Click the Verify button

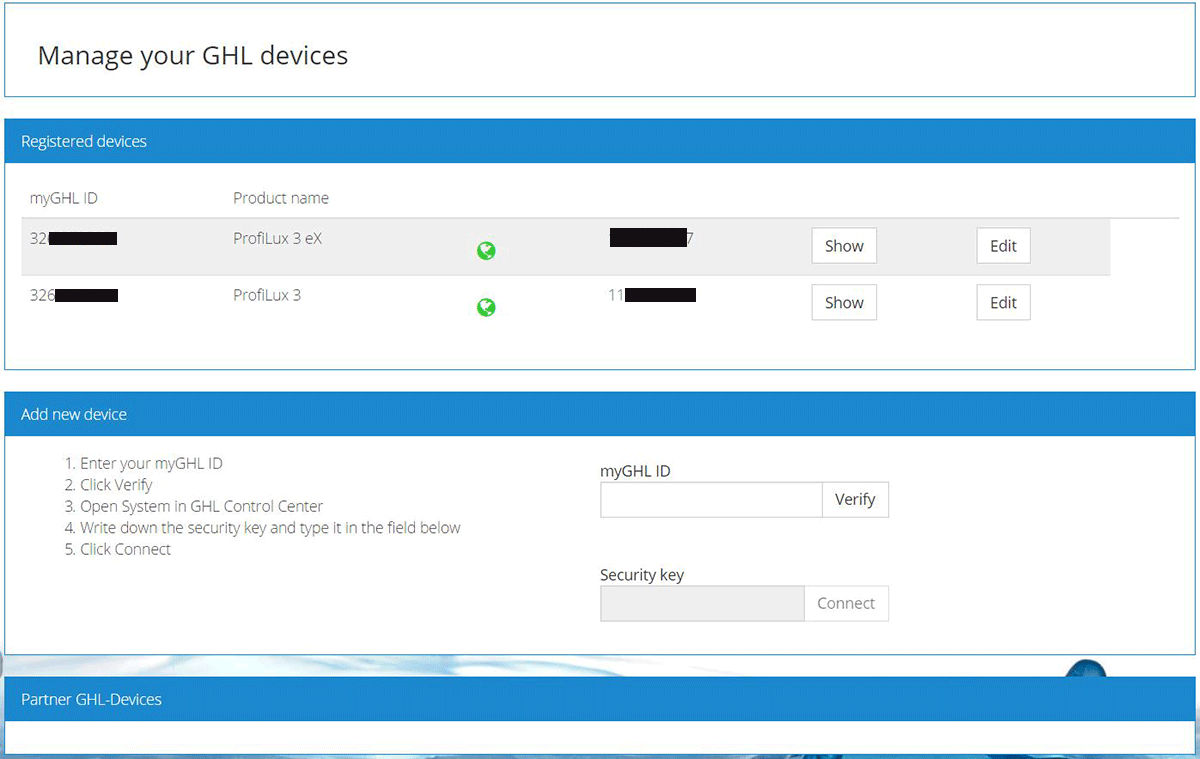coord(855,500)
